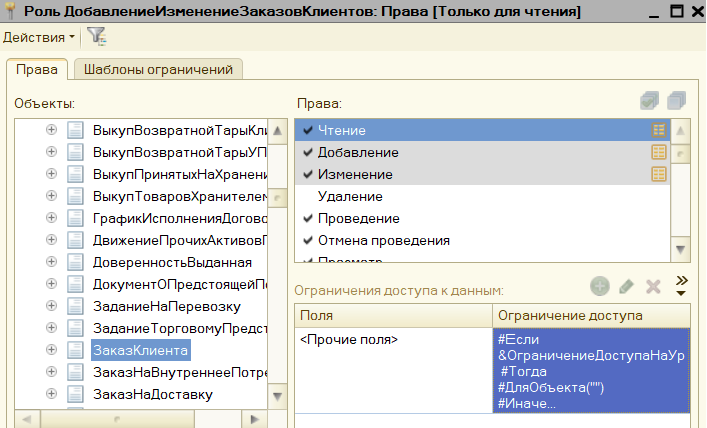Click the restriction table icon next to Изменение

[x=659, y=174]
